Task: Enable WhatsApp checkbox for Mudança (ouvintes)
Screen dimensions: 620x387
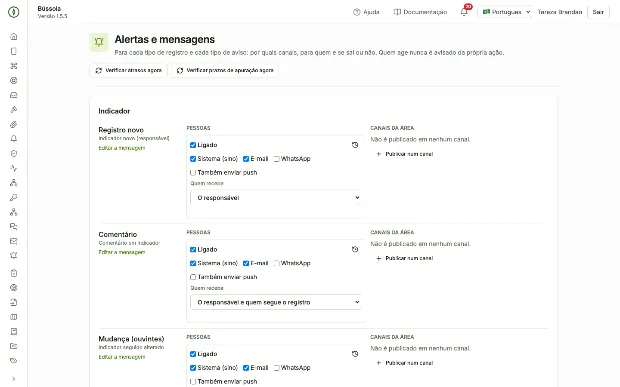Action: point(277,368)
